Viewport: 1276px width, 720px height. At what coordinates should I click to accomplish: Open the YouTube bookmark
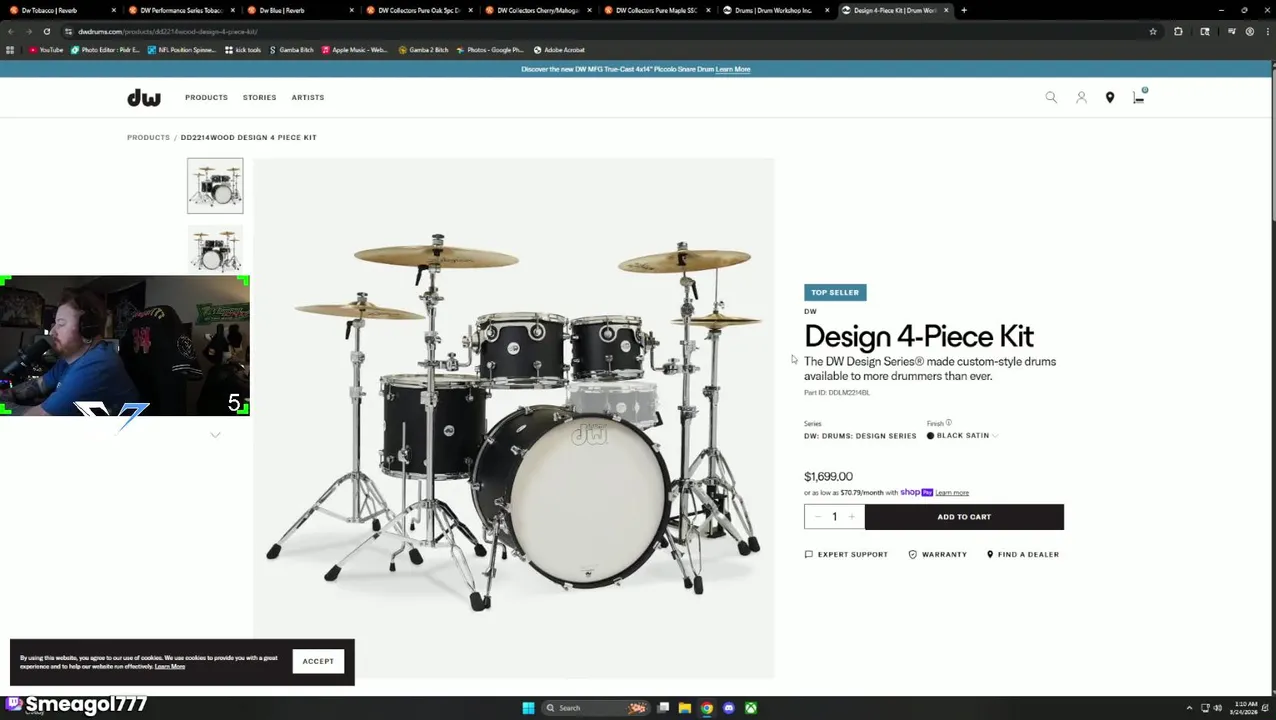[46, 50]
